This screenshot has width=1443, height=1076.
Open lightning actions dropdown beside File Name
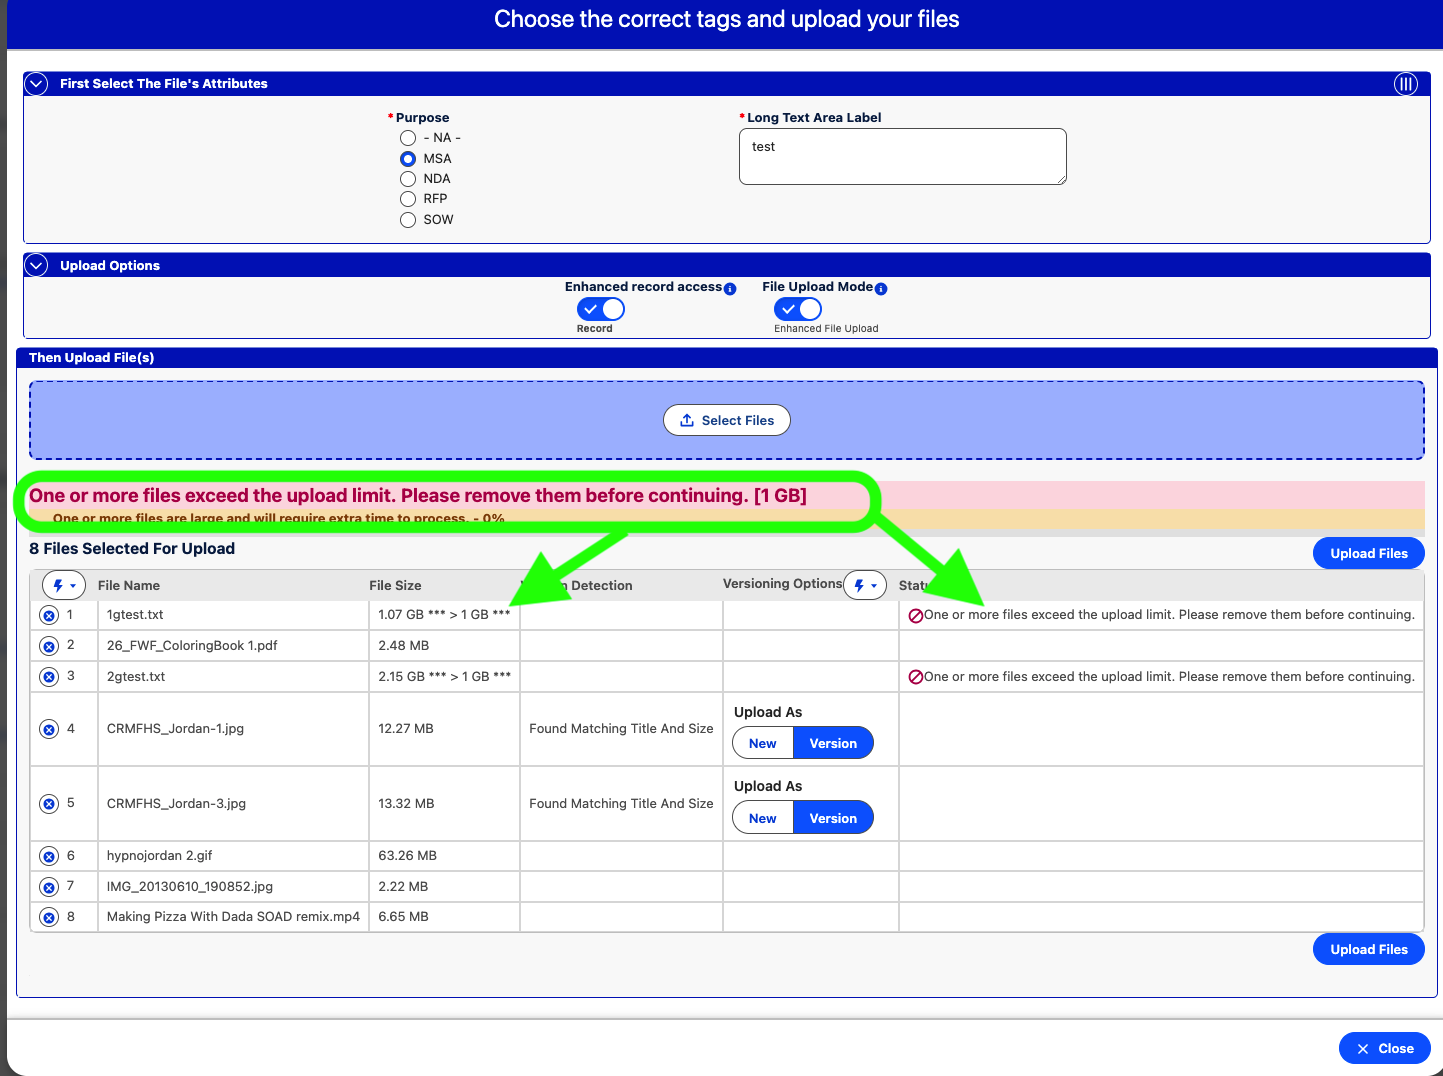point(64,586)
